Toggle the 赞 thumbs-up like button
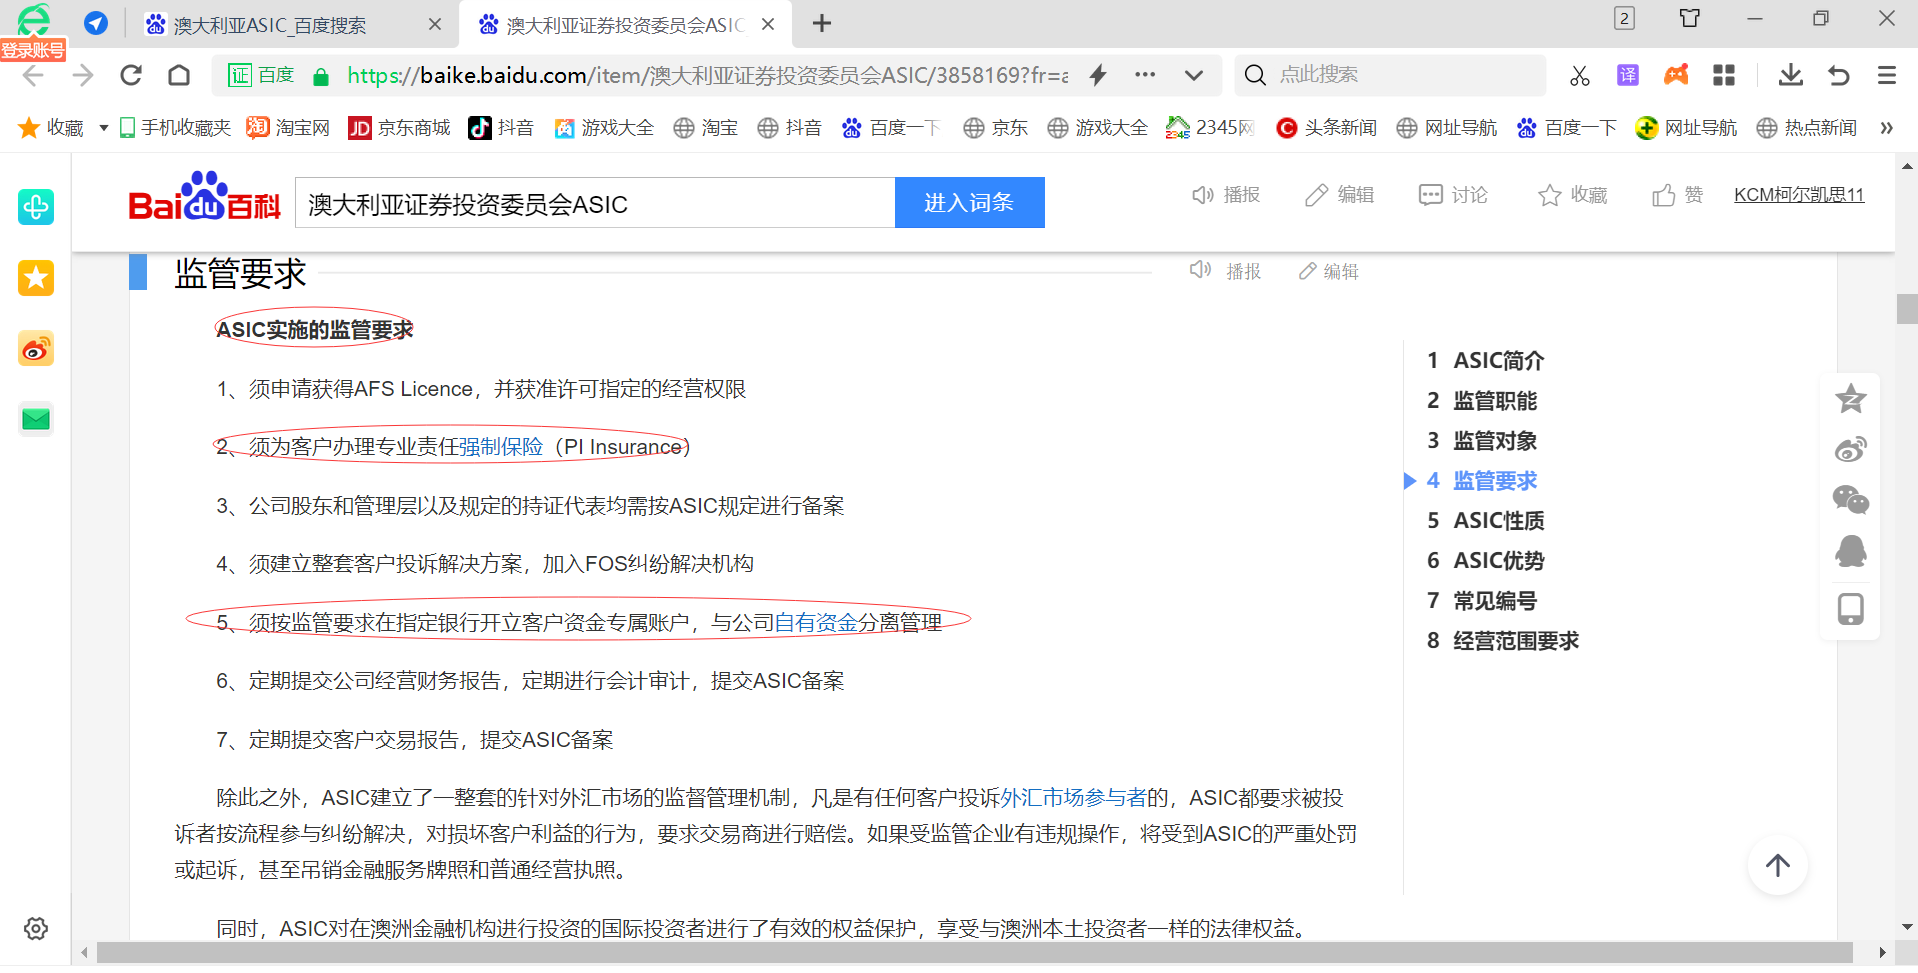 pos(1677,195)
